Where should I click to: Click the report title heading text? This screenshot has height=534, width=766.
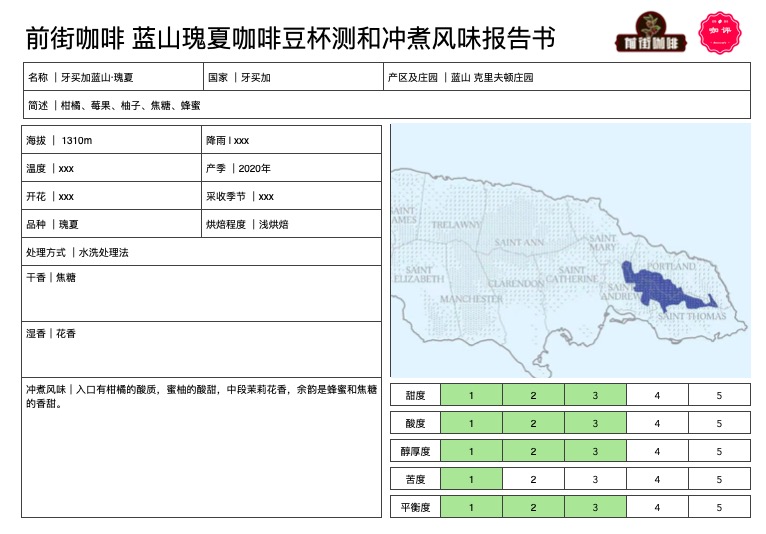(x=290, y=38)
